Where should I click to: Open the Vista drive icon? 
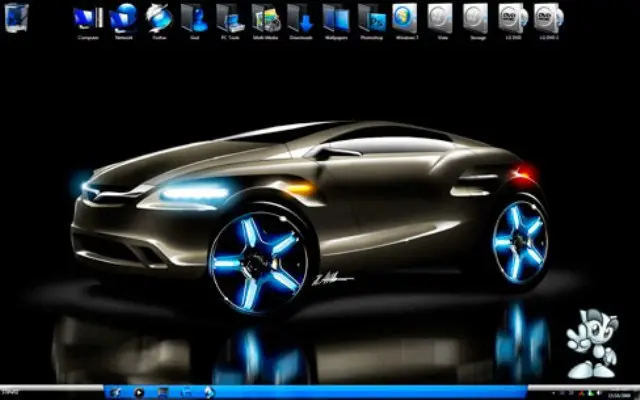point(442,21)
